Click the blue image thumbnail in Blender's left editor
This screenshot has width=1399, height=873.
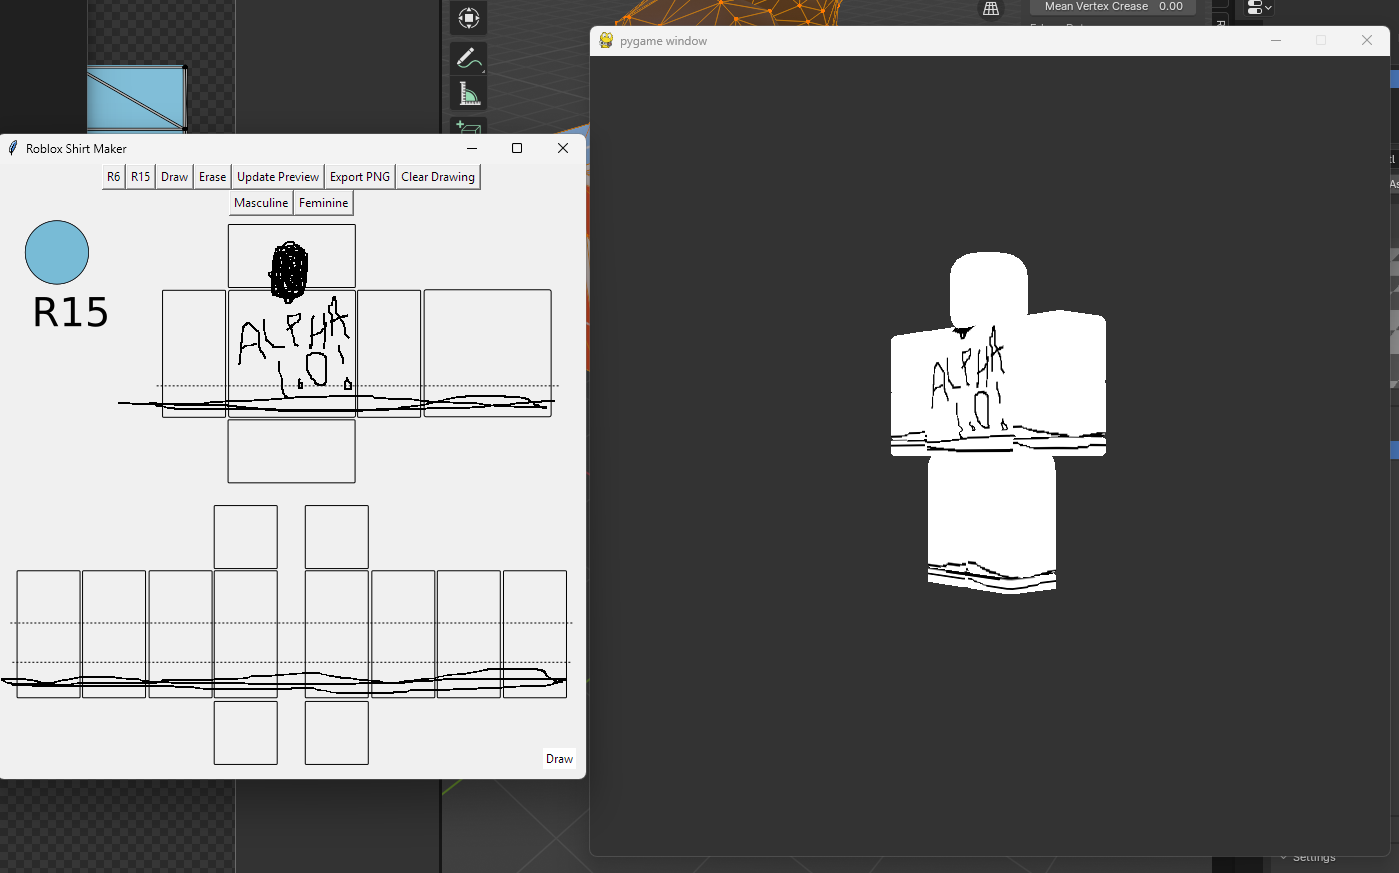pyautogui.click(x=136, y=98)
